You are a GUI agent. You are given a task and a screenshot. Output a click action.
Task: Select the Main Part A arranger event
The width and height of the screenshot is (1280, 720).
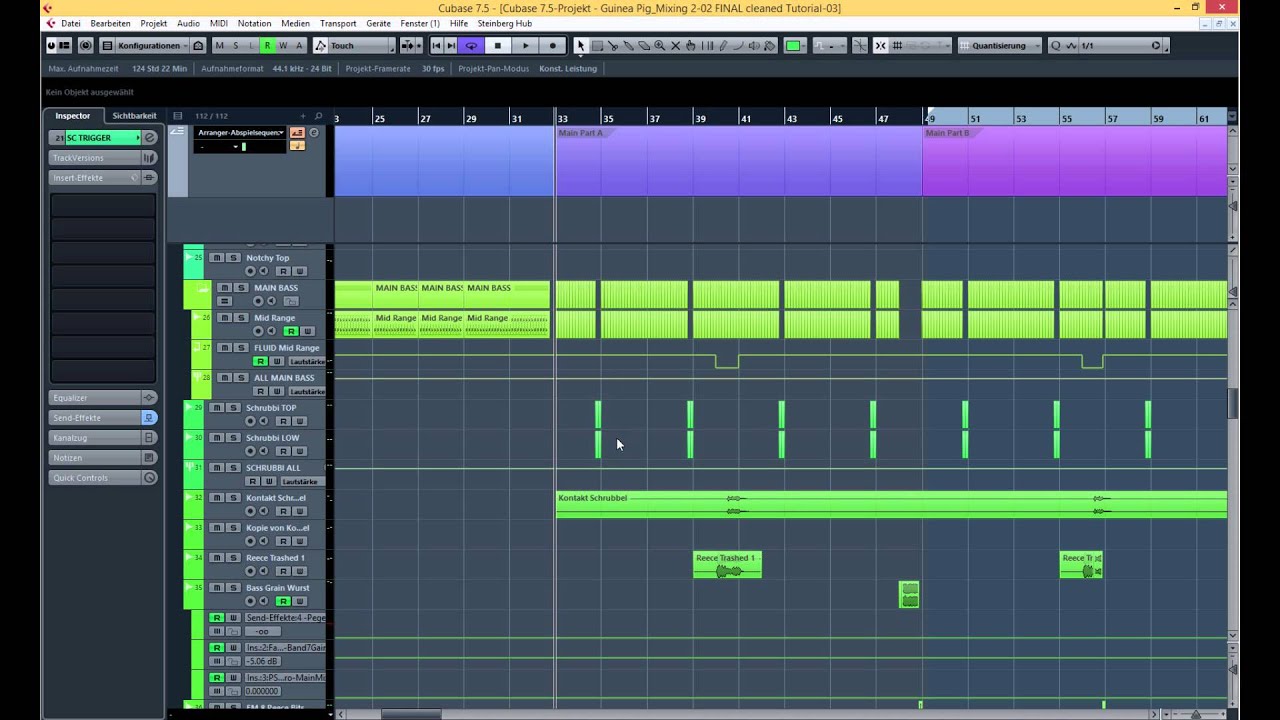[x=739, y=161]
